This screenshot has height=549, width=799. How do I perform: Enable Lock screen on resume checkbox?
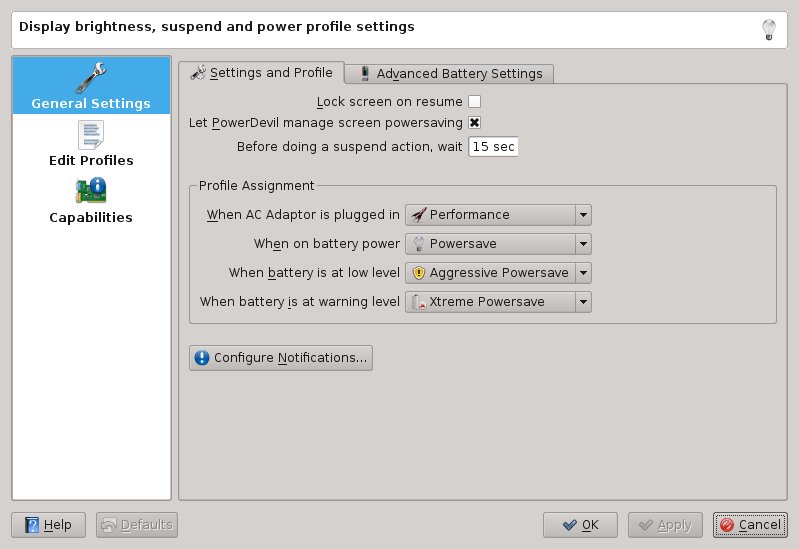click(475, 101)
